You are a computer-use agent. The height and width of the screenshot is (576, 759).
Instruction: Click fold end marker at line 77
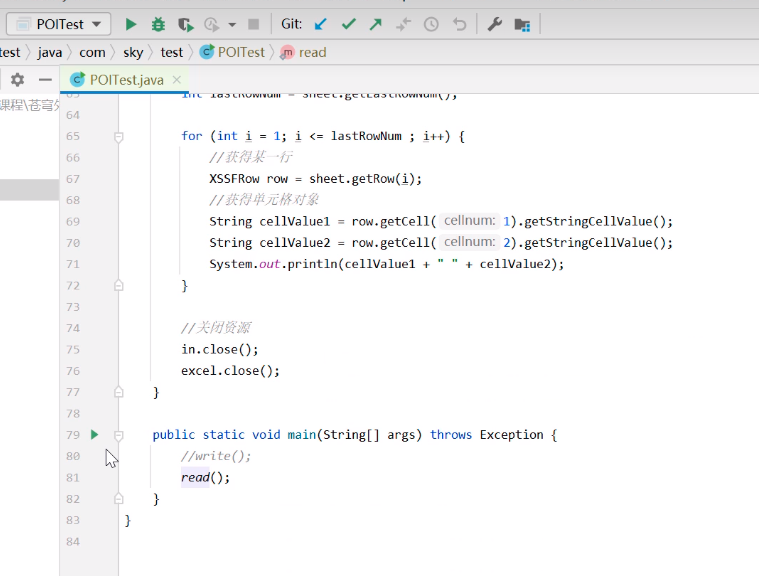pyautogui.click(x=119, y=392)
